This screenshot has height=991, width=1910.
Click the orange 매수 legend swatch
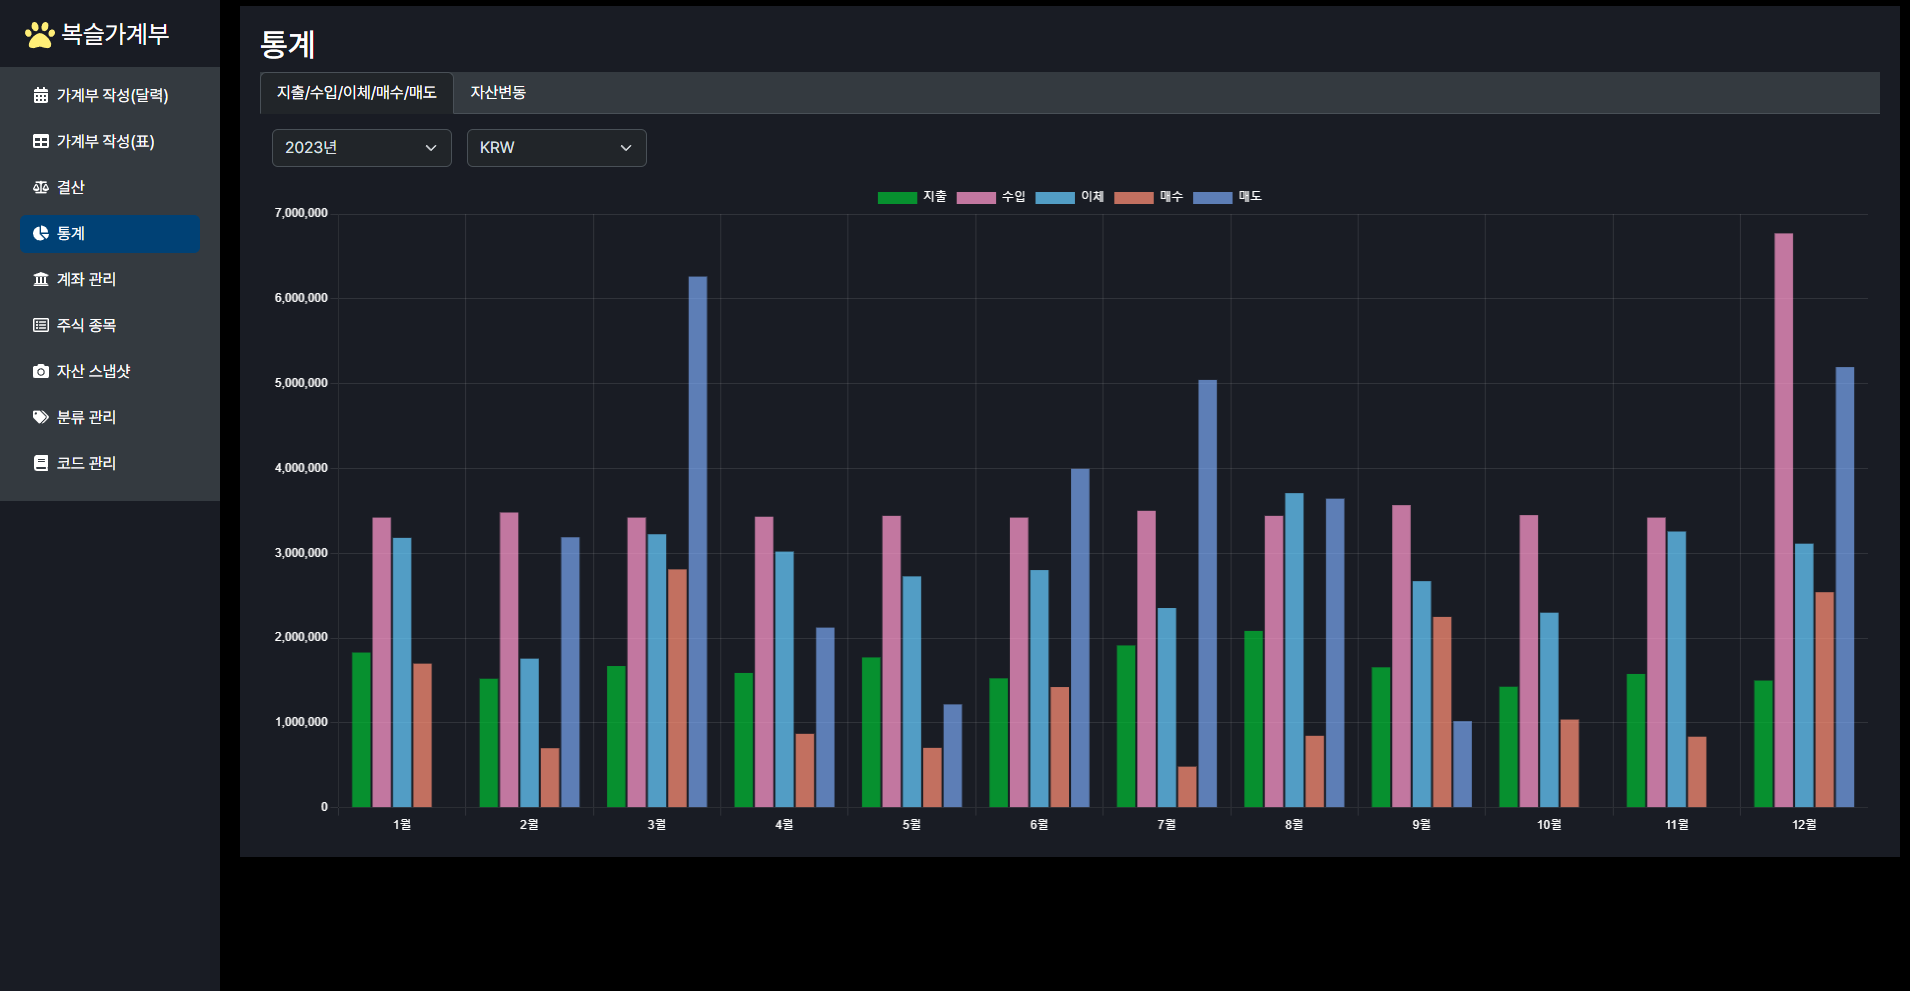coord(1134,197)
